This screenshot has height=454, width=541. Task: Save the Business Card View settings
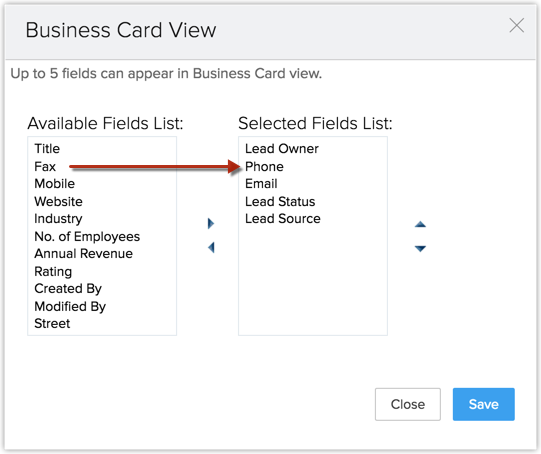(x=483, y=404)
